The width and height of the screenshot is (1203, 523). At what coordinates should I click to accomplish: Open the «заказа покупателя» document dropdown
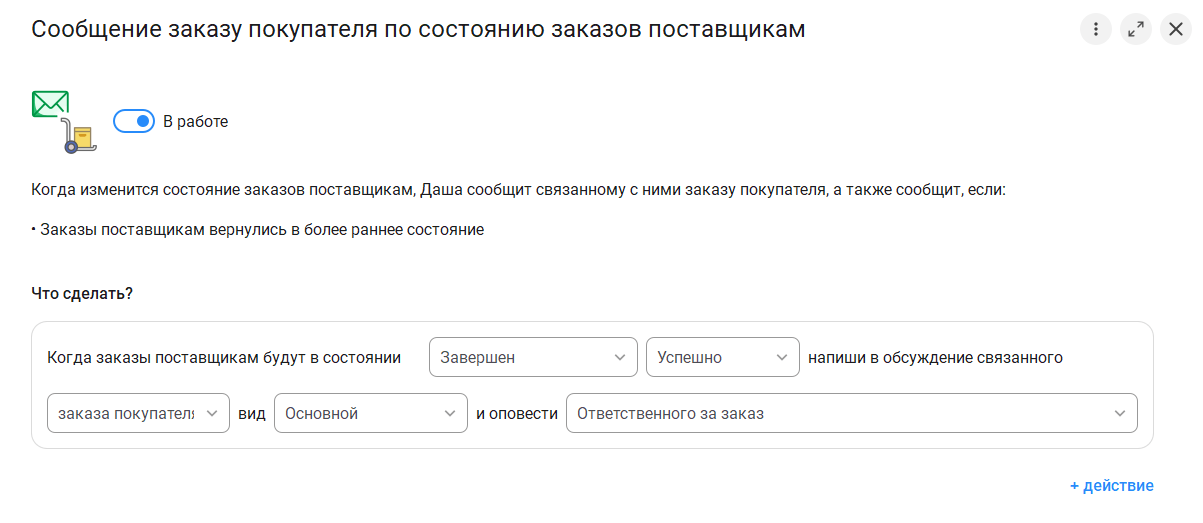coord(138,413)
